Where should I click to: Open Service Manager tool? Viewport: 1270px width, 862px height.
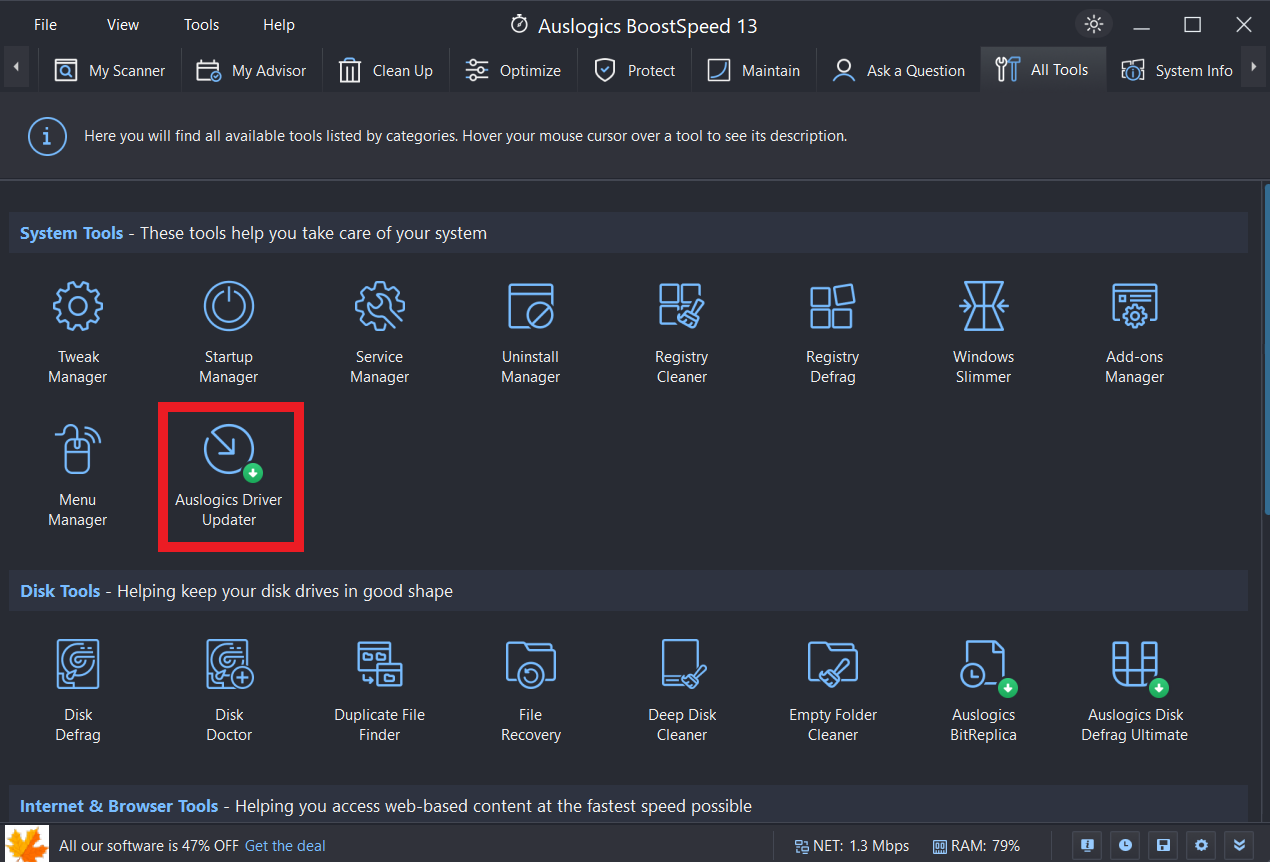click(x=380, y=333)
